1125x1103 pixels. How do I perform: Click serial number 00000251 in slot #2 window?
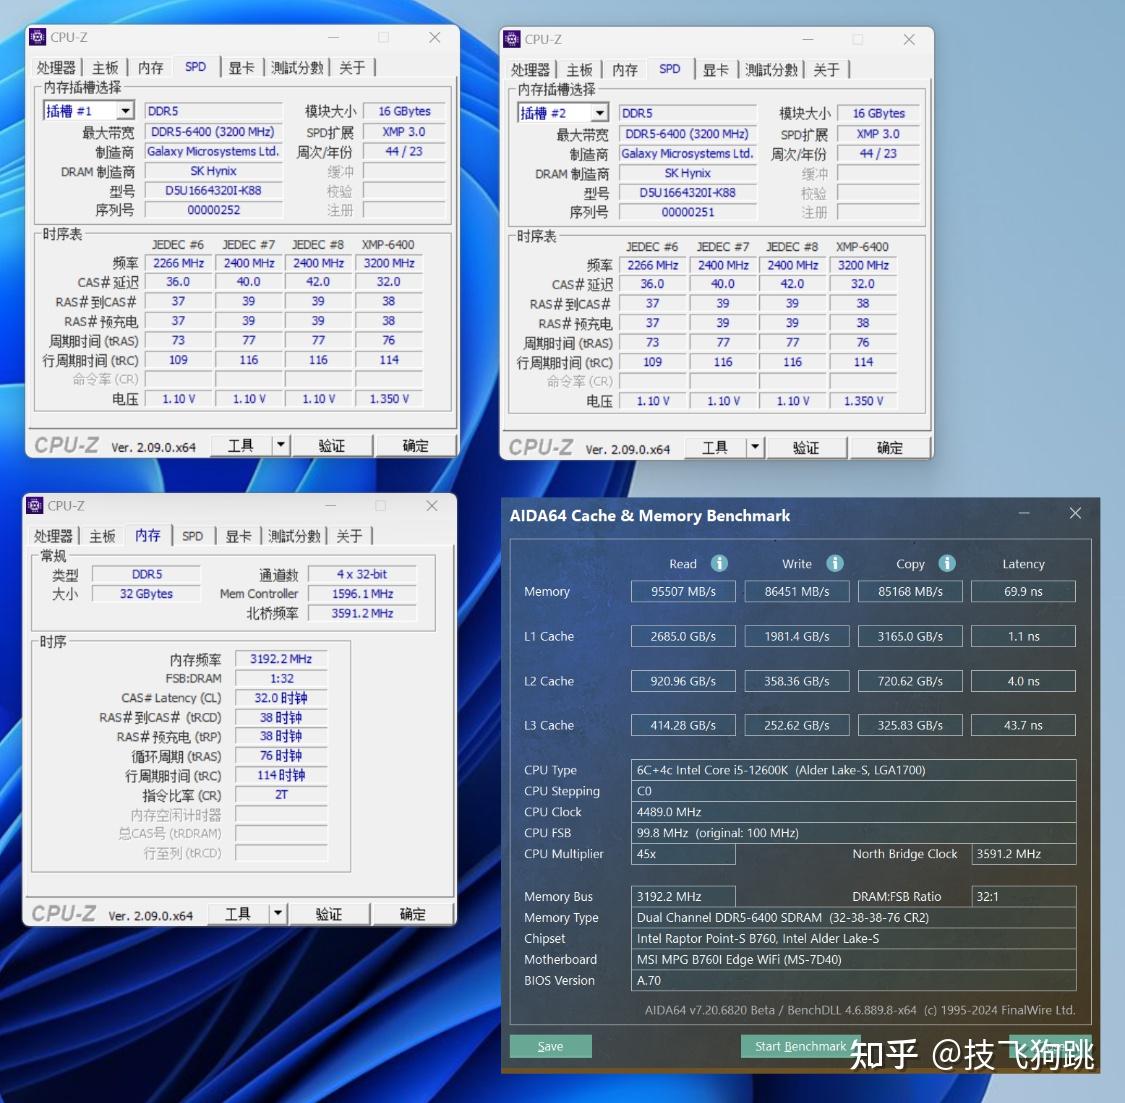point(687,212)
